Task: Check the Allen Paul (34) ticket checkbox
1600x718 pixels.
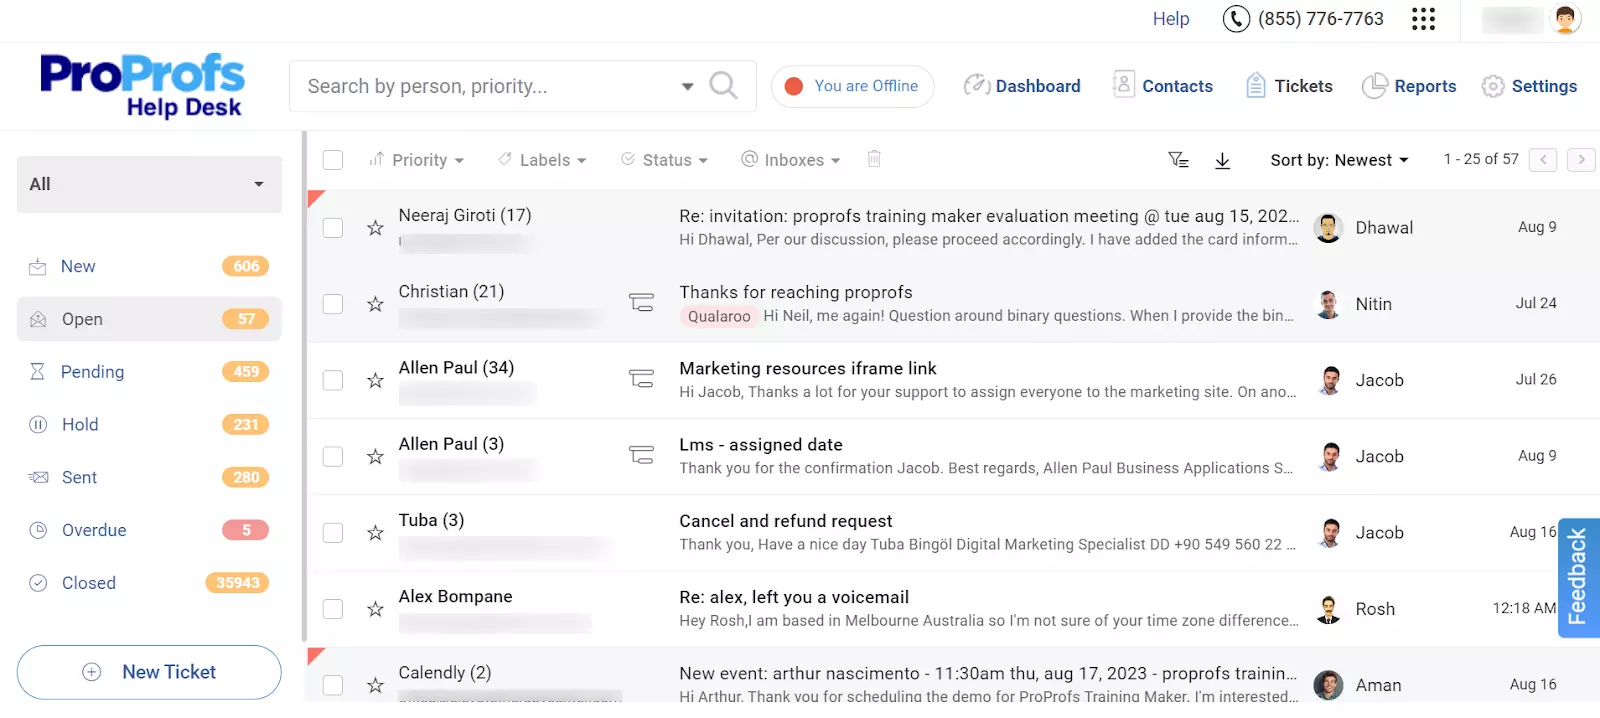Action: coord(333,380)
